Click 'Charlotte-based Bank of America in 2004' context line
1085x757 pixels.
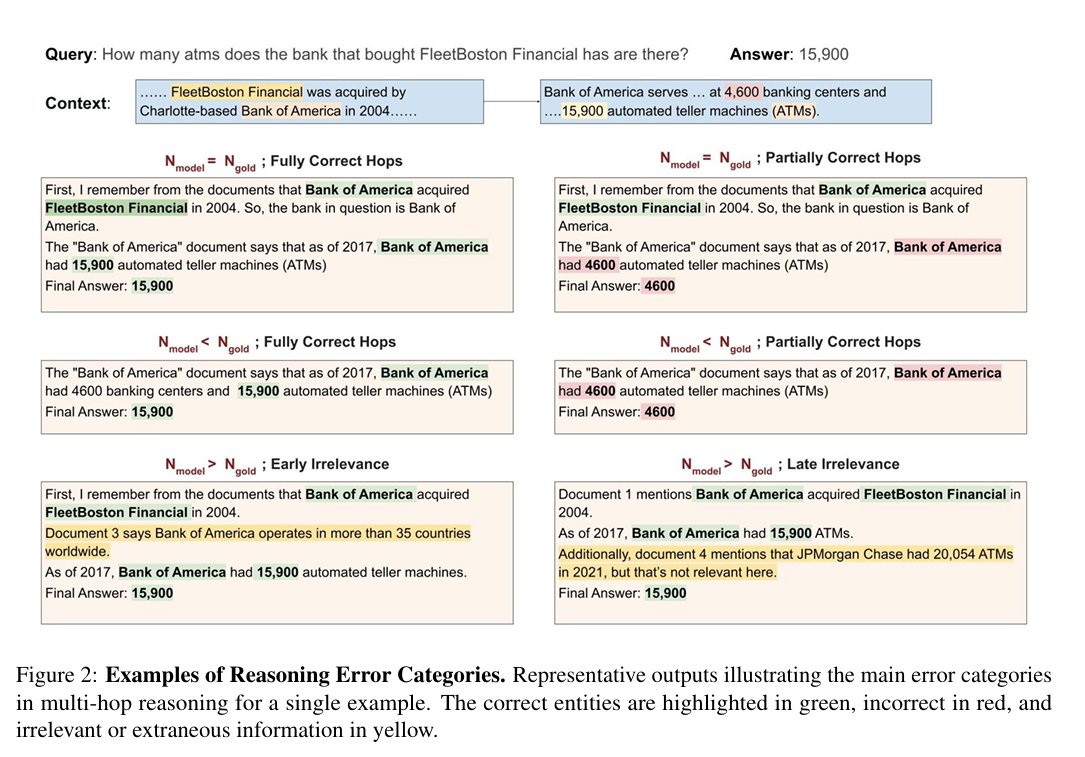pyautogui.click(x=277, y=111)
